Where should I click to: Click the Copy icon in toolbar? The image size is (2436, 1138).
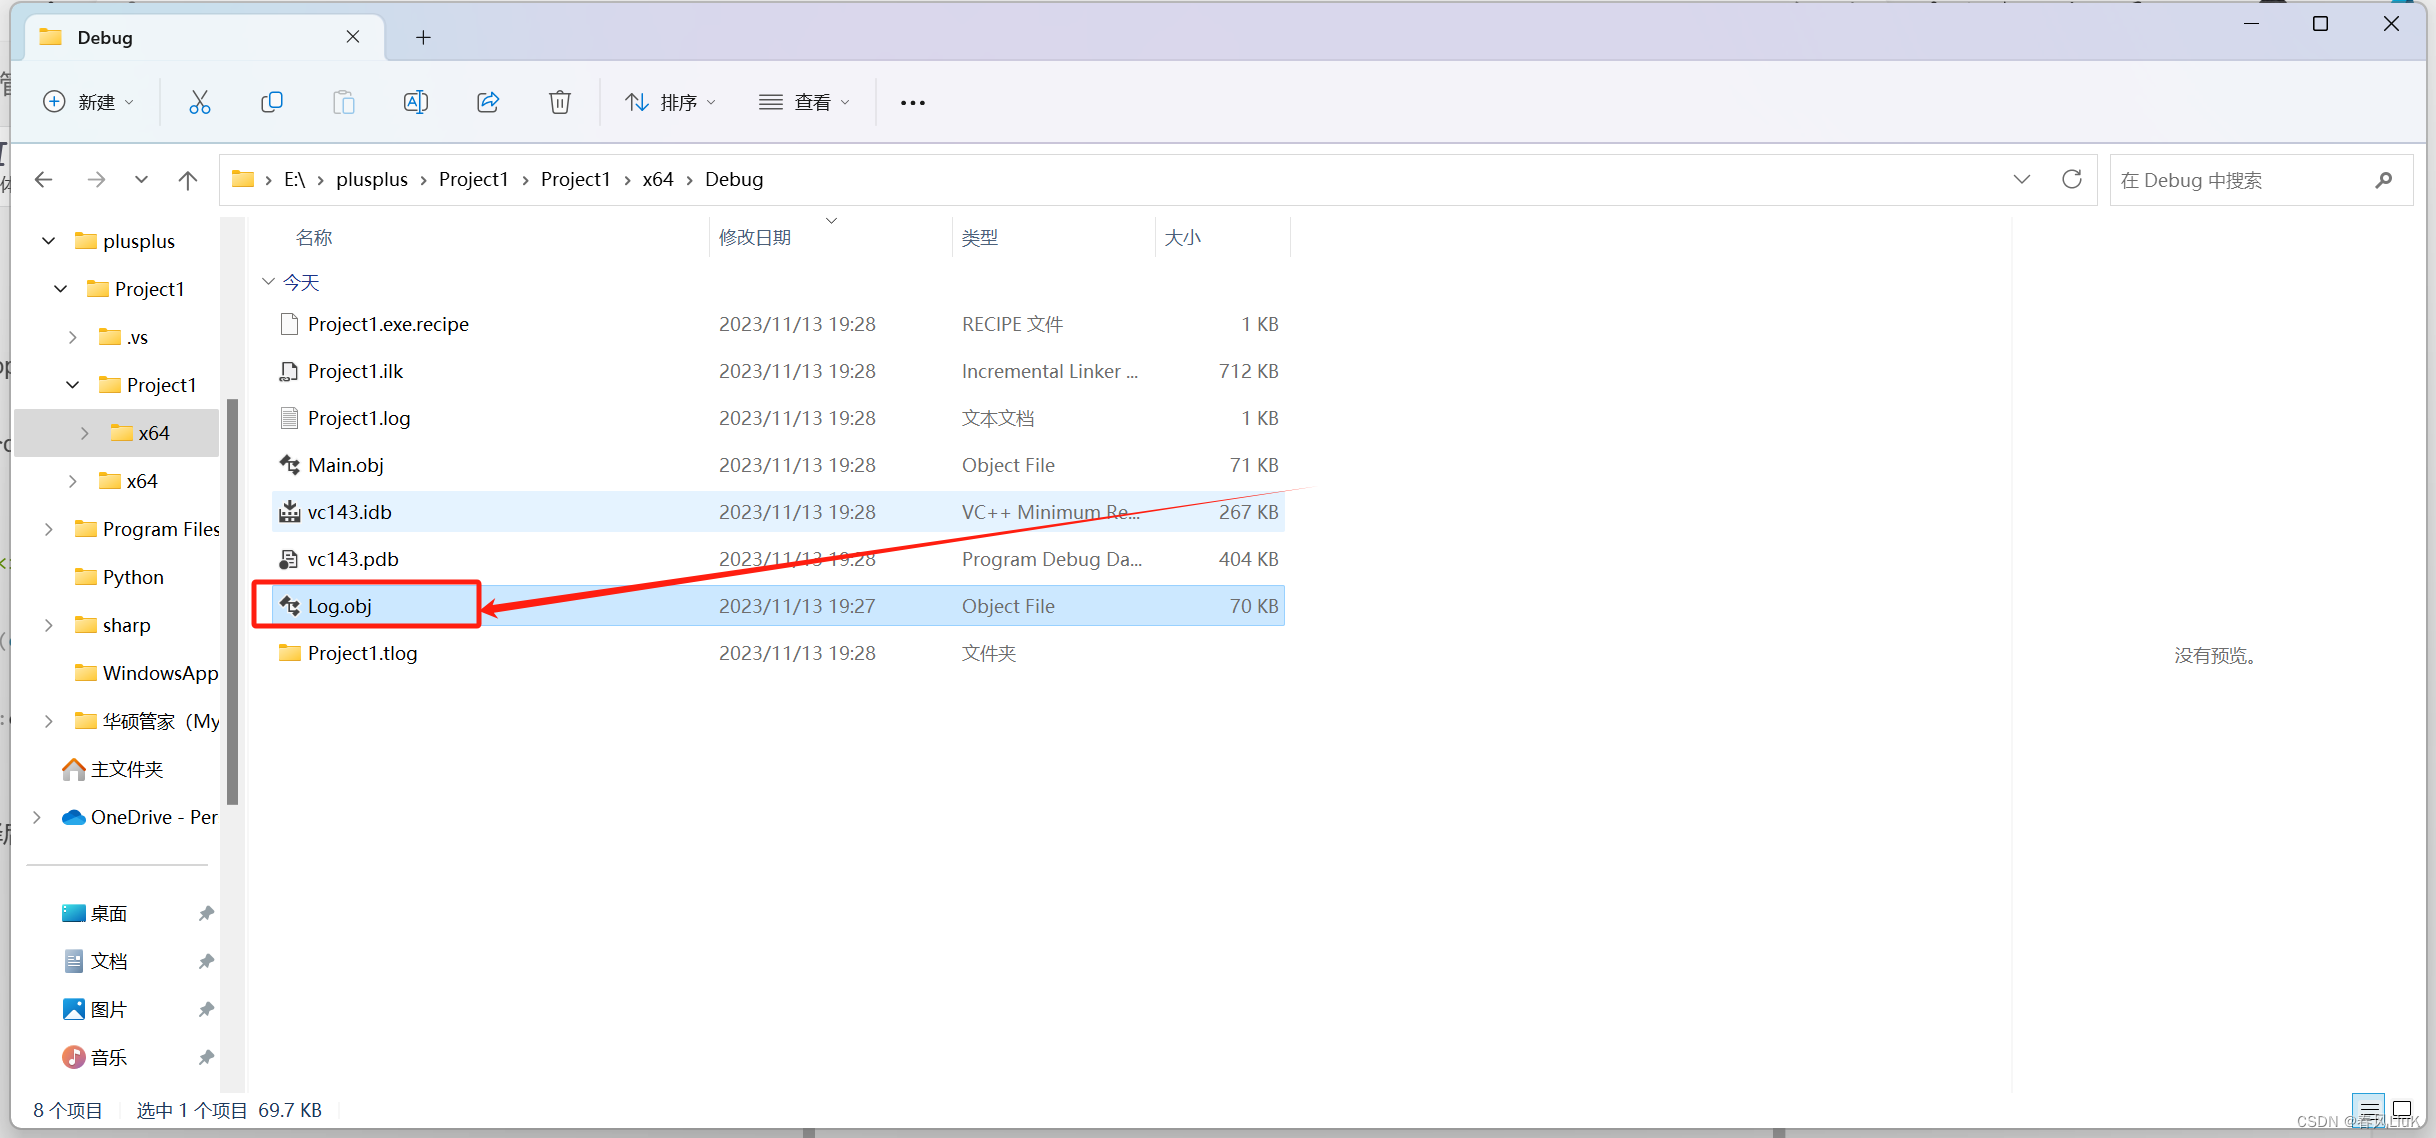point(272,102)
